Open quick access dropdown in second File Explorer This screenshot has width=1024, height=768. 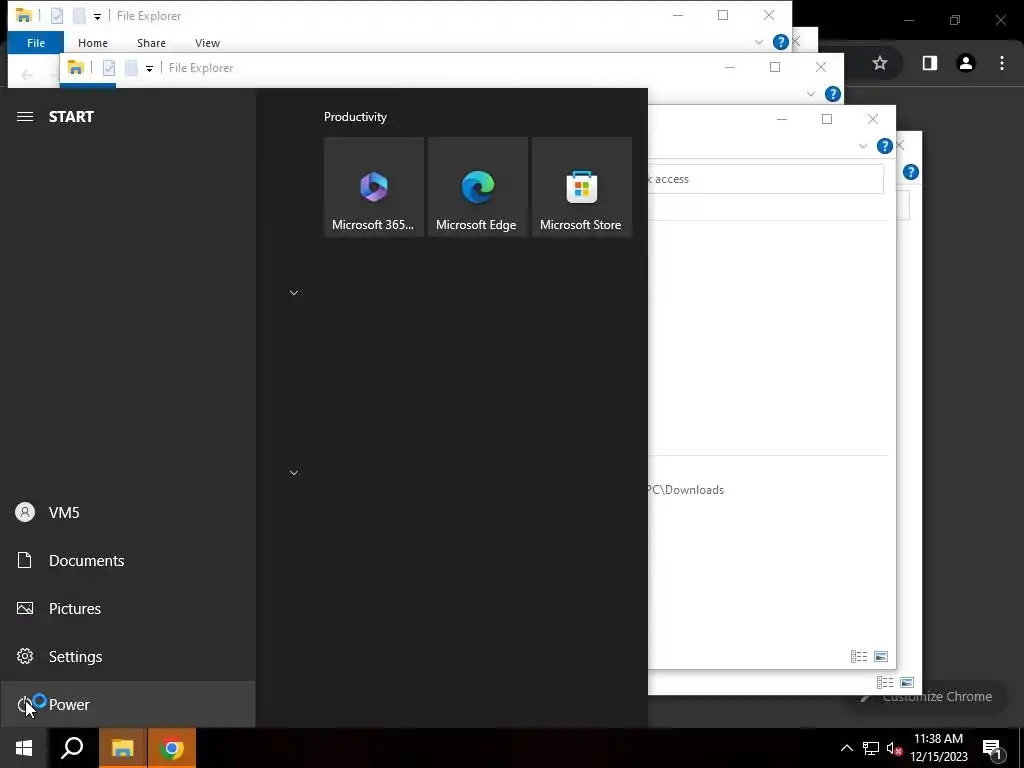(150, 69)
